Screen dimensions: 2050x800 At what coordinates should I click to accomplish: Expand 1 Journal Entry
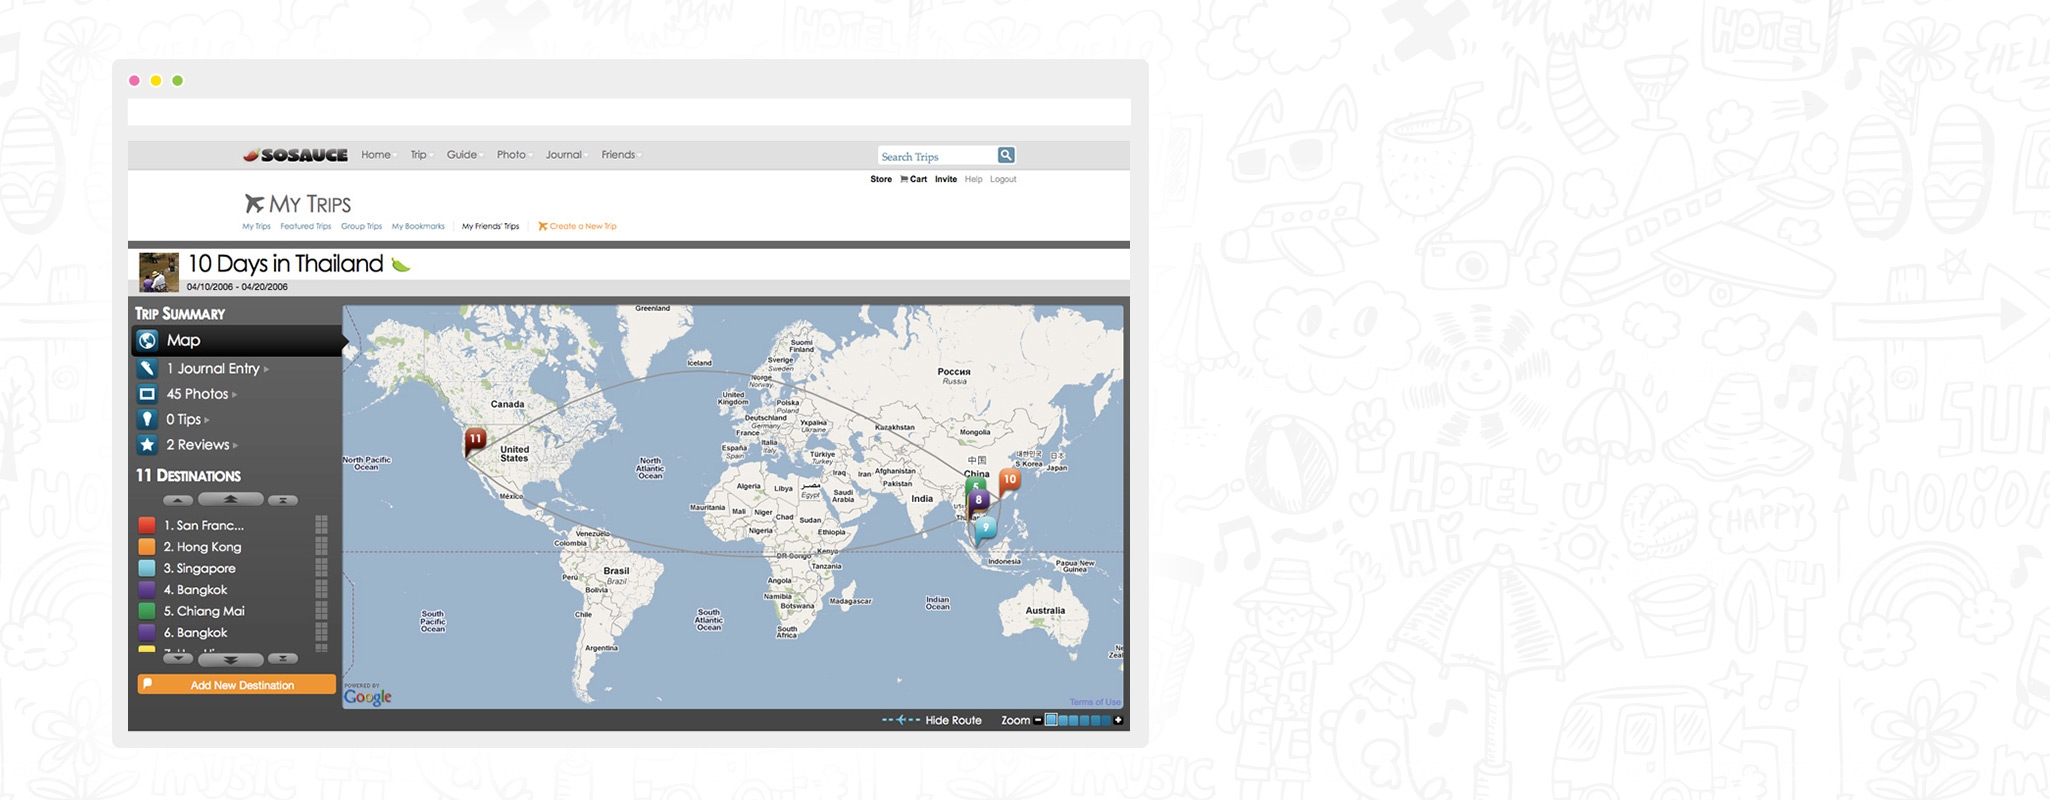click(x=217, y=369)
